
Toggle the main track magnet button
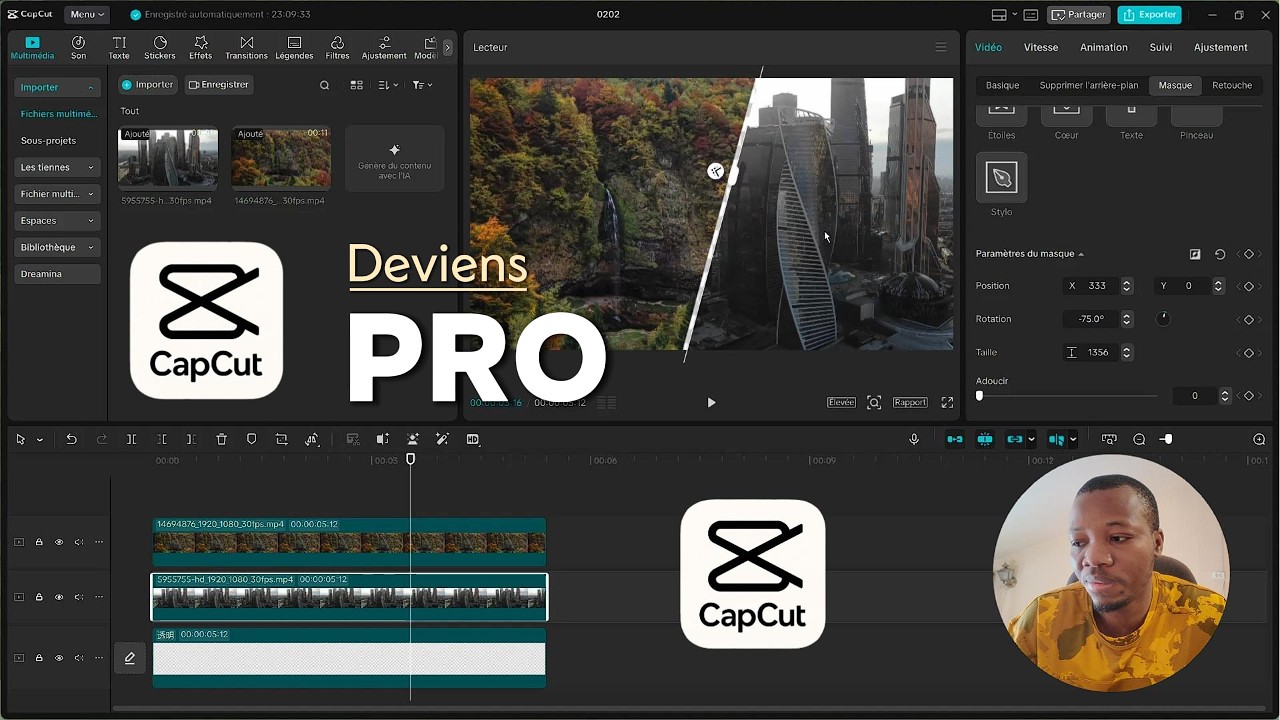click(955, 439)
